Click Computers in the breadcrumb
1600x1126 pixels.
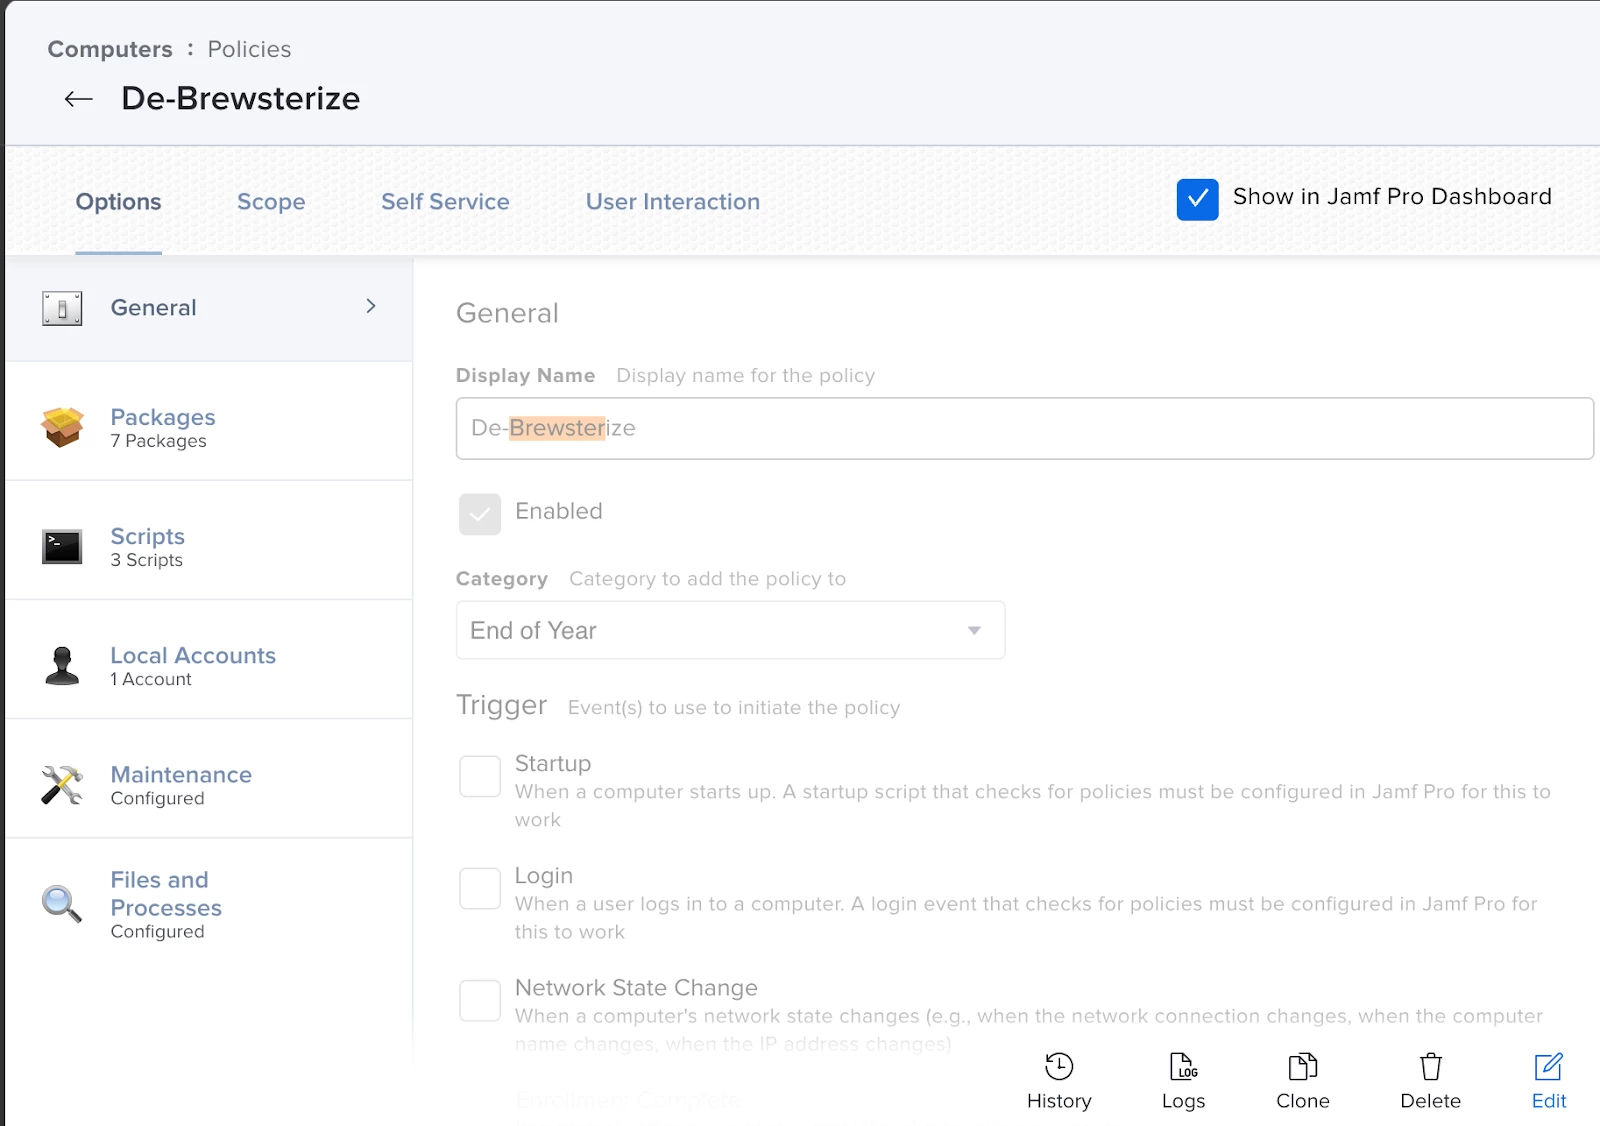click(110, 49)
